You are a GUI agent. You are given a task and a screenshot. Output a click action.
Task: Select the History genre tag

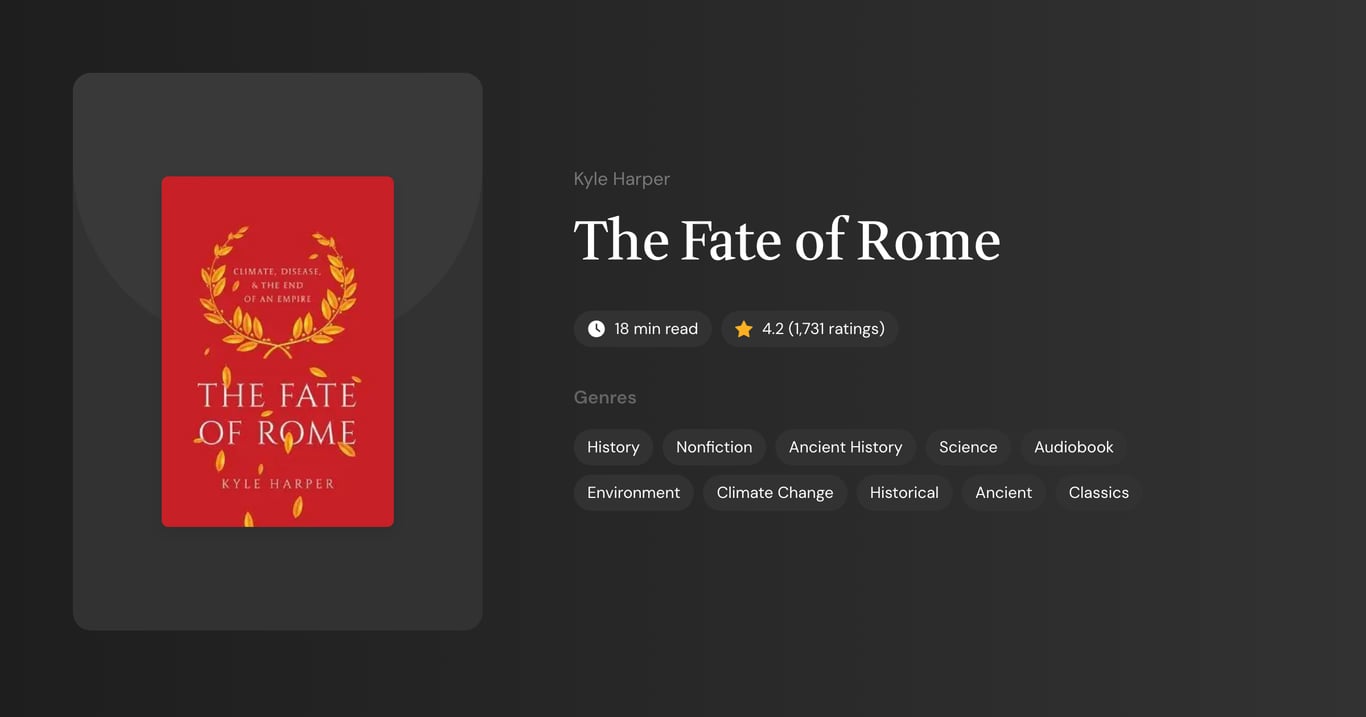point(613,447)
